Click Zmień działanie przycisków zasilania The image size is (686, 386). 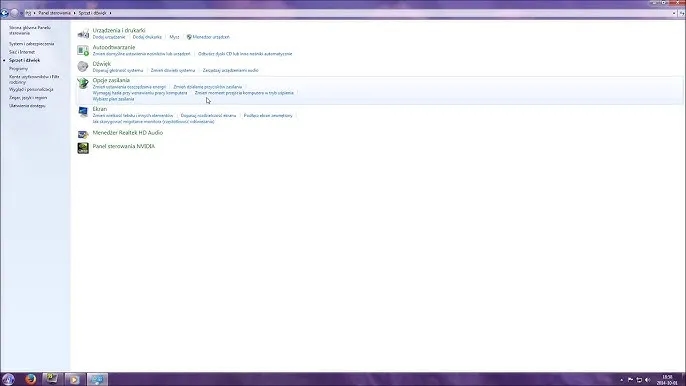(x=207, y=87)
